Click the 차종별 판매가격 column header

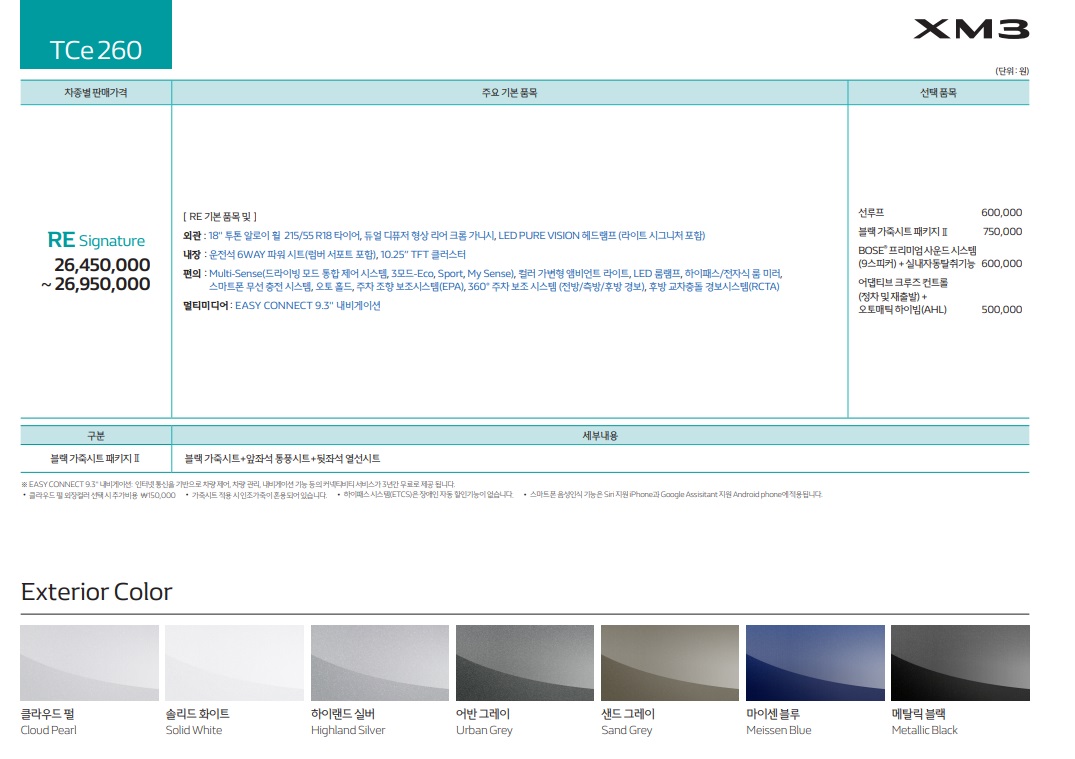pos(96,93)
